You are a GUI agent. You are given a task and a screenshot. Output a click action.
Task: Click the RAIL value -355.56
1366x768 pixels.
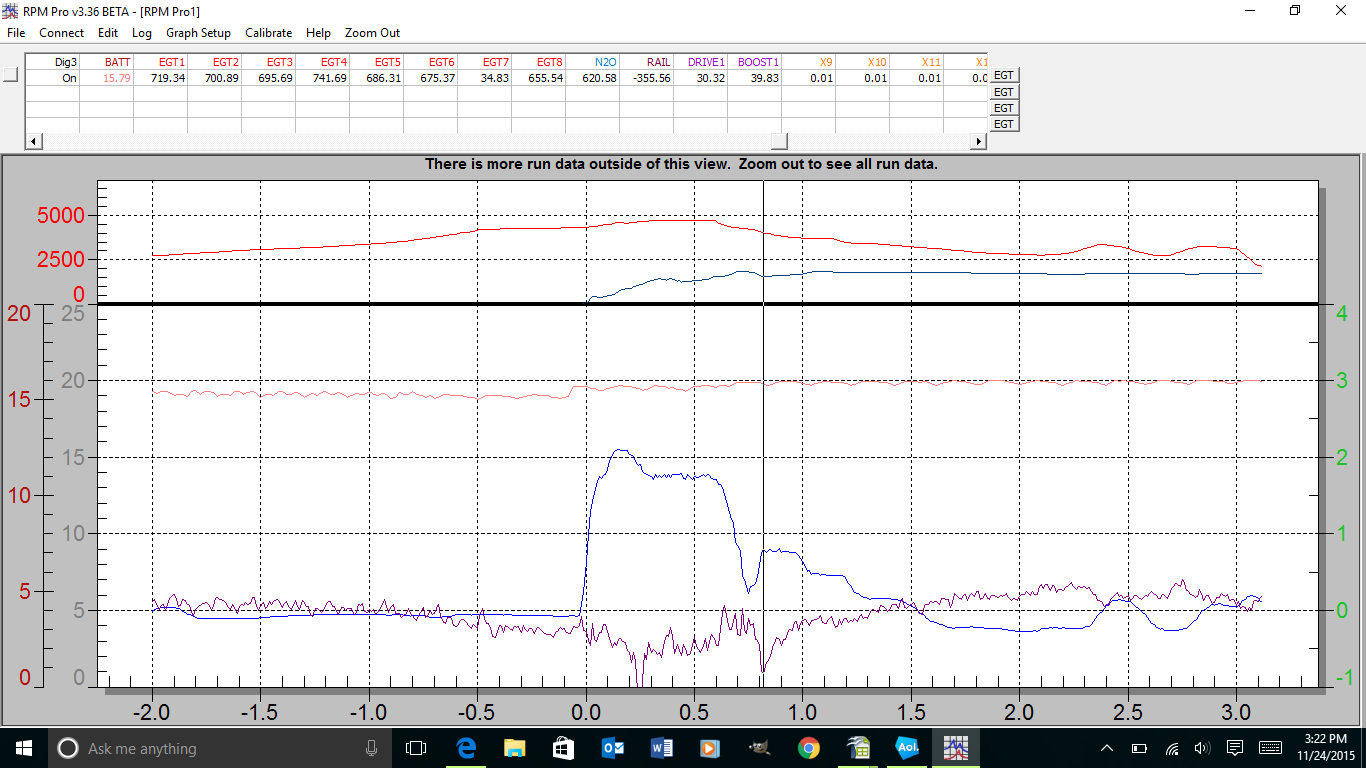click(652, 78)
